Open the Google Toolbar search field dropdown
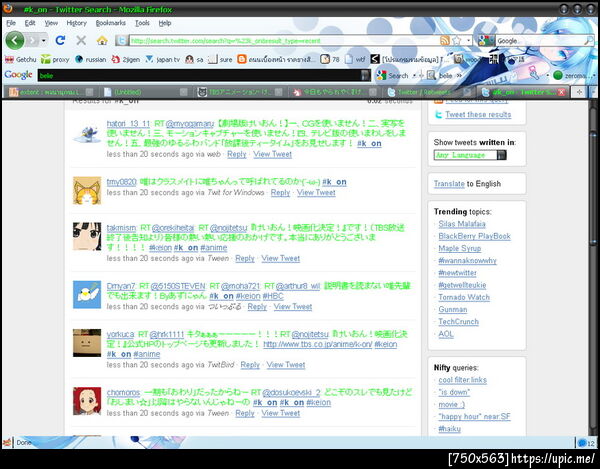 point(366,75)
